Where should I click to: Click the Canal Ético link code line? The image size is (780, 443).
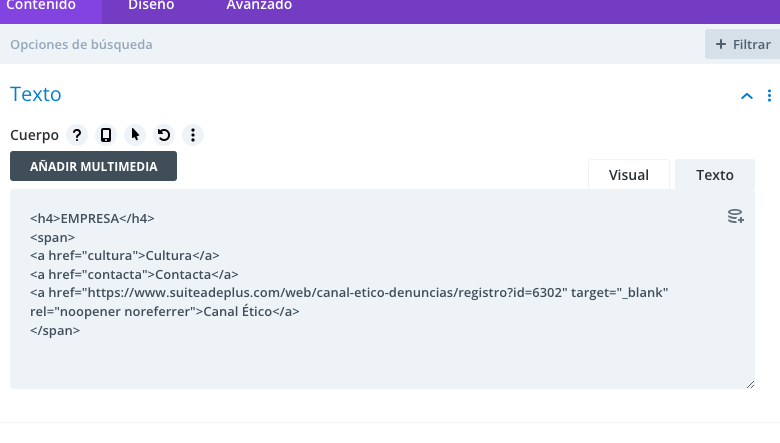(250, 311)
